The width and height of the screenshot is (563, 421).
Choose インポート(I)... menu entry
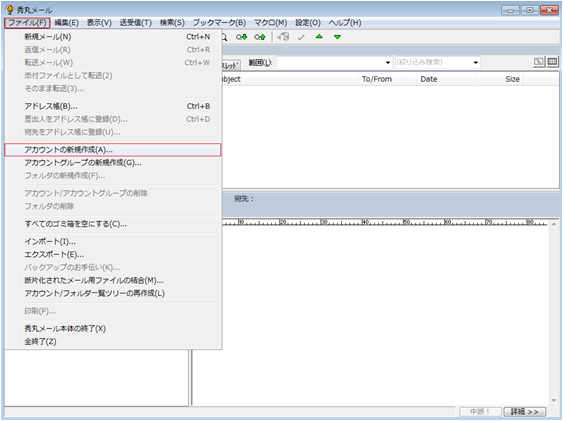[x=113, y=242]
